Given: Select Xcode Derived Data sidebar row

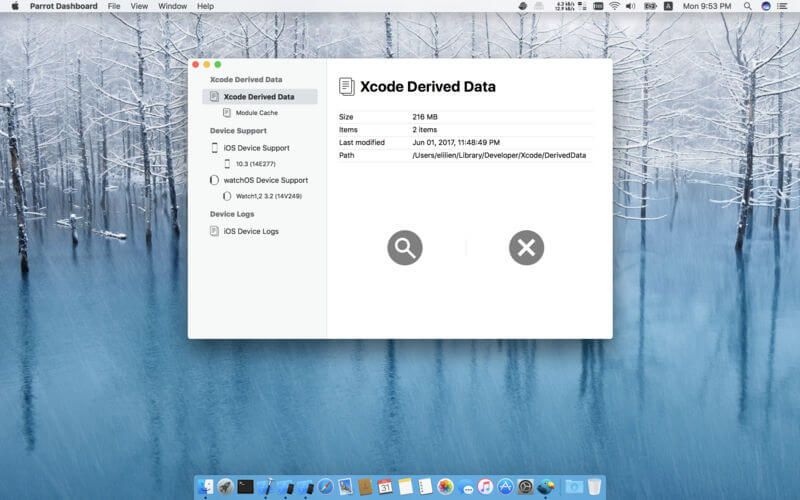Looking at the screenshot, I should pyautogui.click(x=260, y=96).
